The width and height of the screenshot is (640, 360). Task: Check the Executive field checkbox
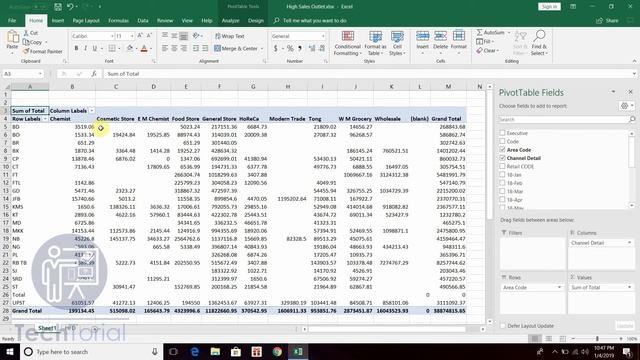tap(502, 133)
